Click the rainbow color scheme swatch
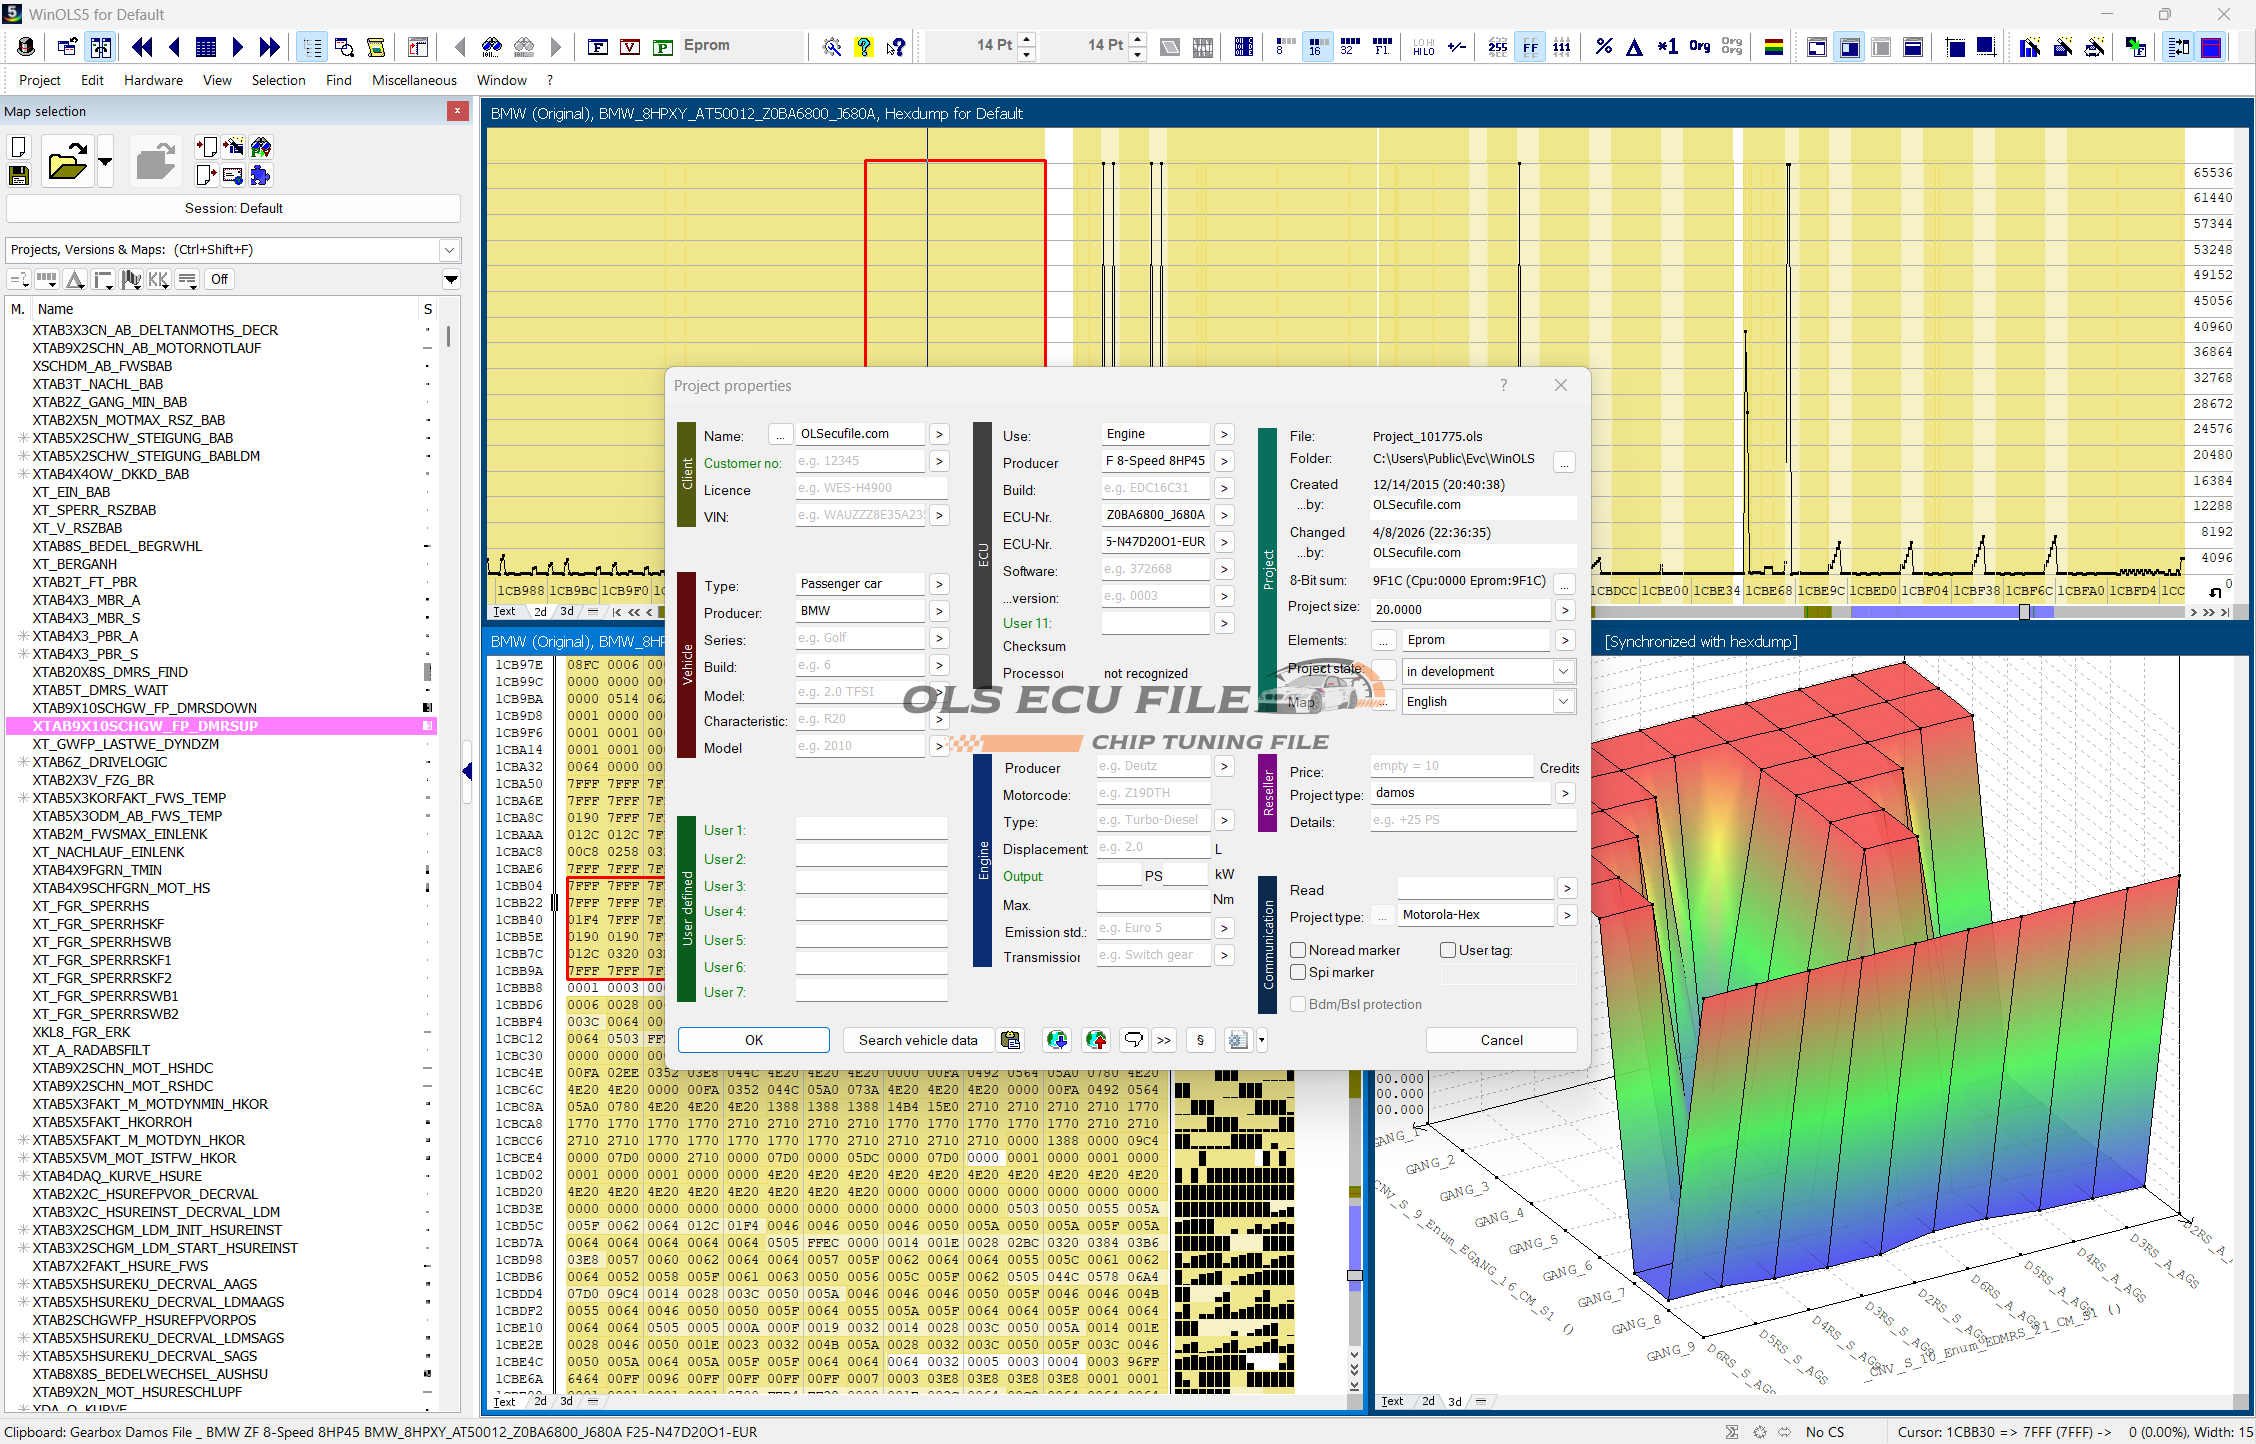 (x=1773, y=47)
